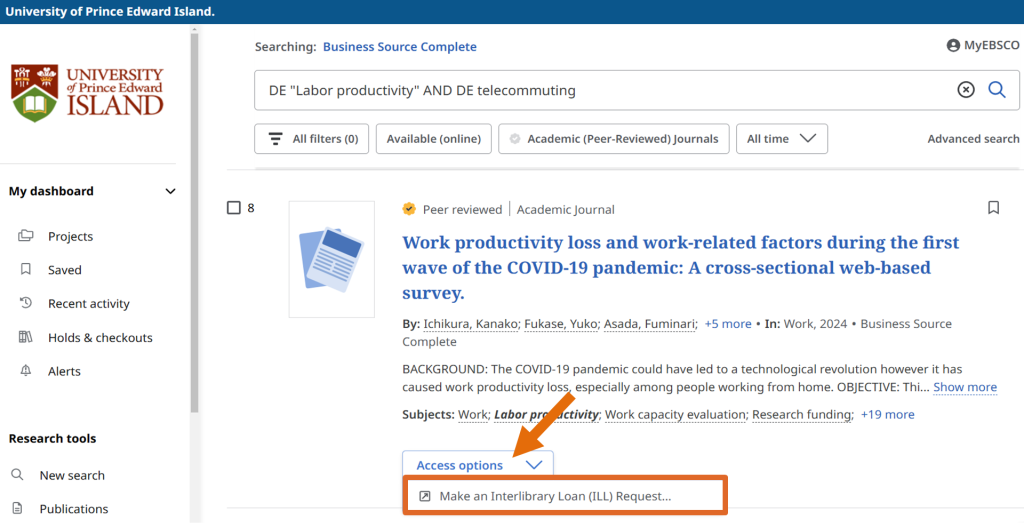Viewport: 1024px width, 527px height.
Task: Toggle Academic (Peer-Reviewed) Journals filter
Action: coord(614,138)
